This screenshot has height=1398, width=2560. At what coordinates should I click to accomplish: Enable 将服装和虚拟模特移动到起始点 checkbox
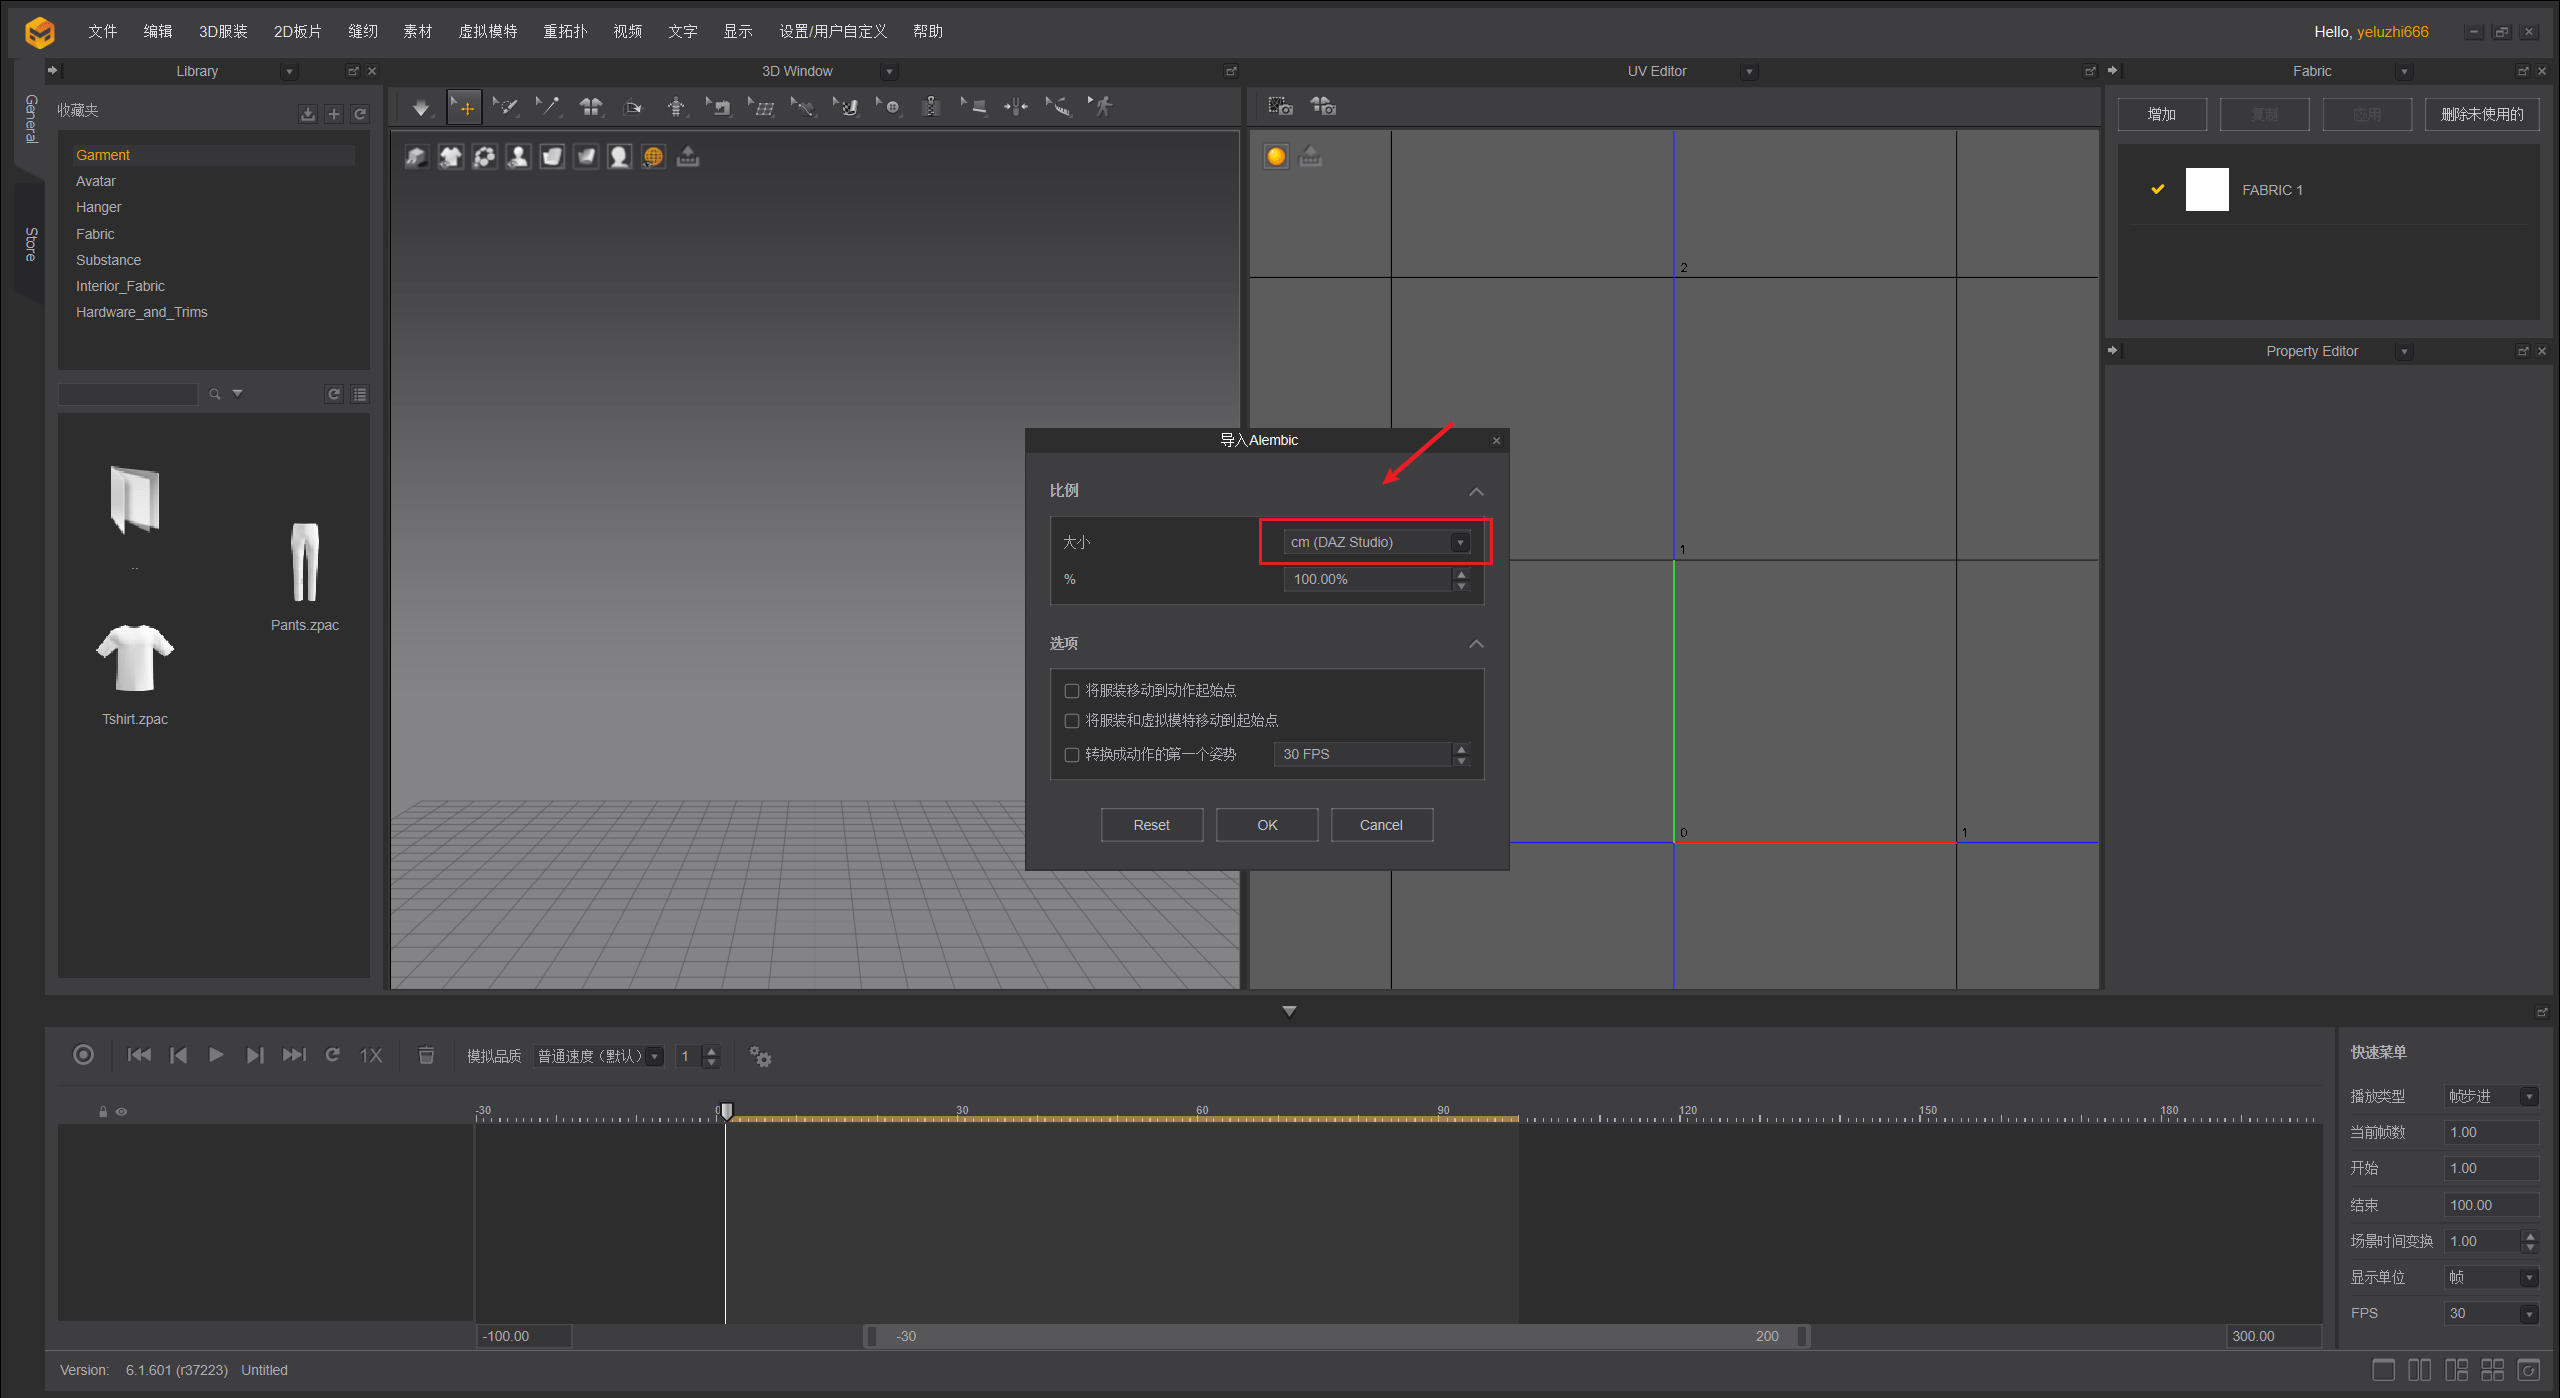click(1071, 721)
